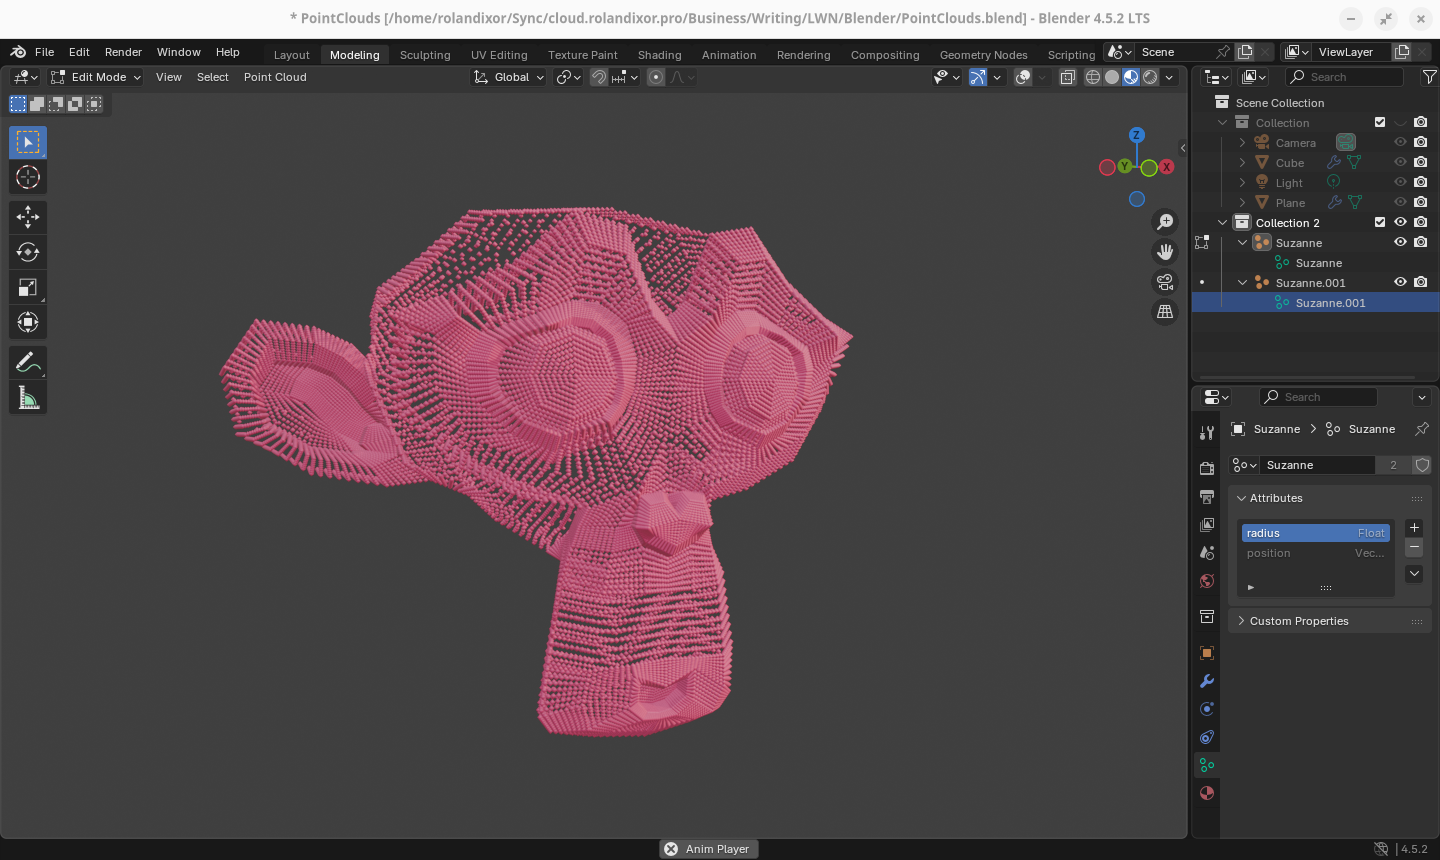Viewport: 1440px width, 860px height.
Task: Choose the Measure tool
Action: coord(28,398)
